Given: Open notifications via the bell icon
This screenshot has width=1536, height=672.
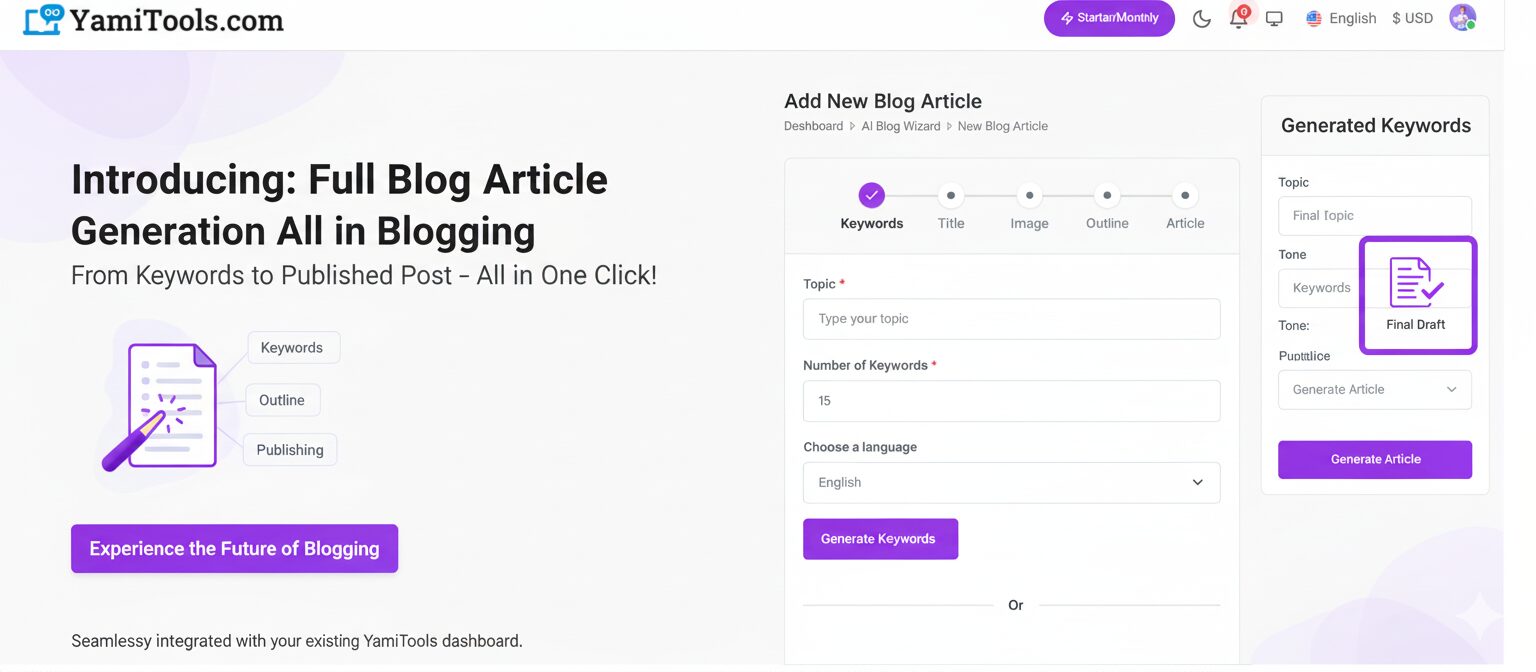Looking at the screenshot, I should tap(1238, 18).
